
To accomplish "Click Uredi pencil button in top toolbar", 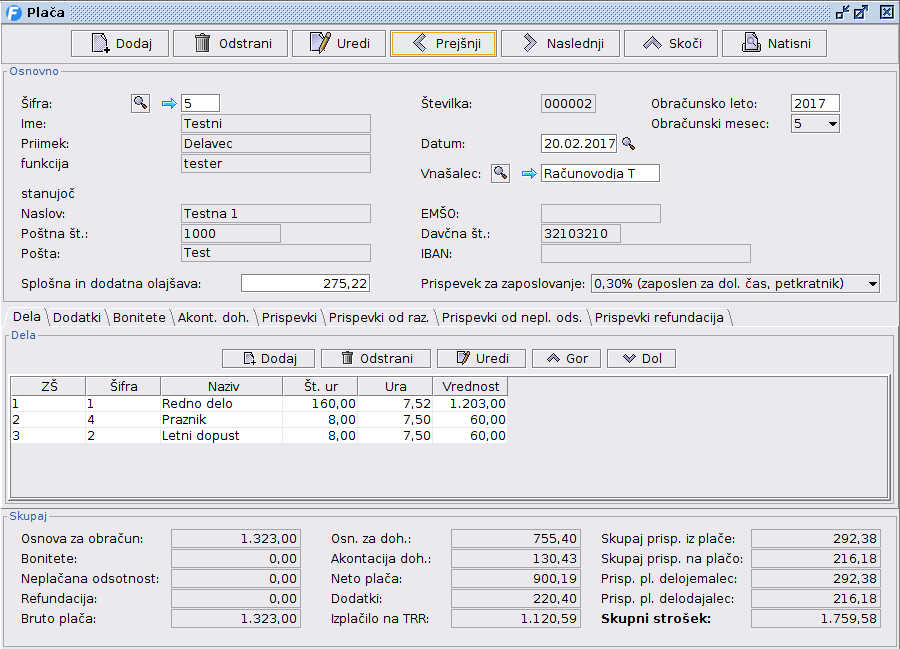I will [339, 44].
